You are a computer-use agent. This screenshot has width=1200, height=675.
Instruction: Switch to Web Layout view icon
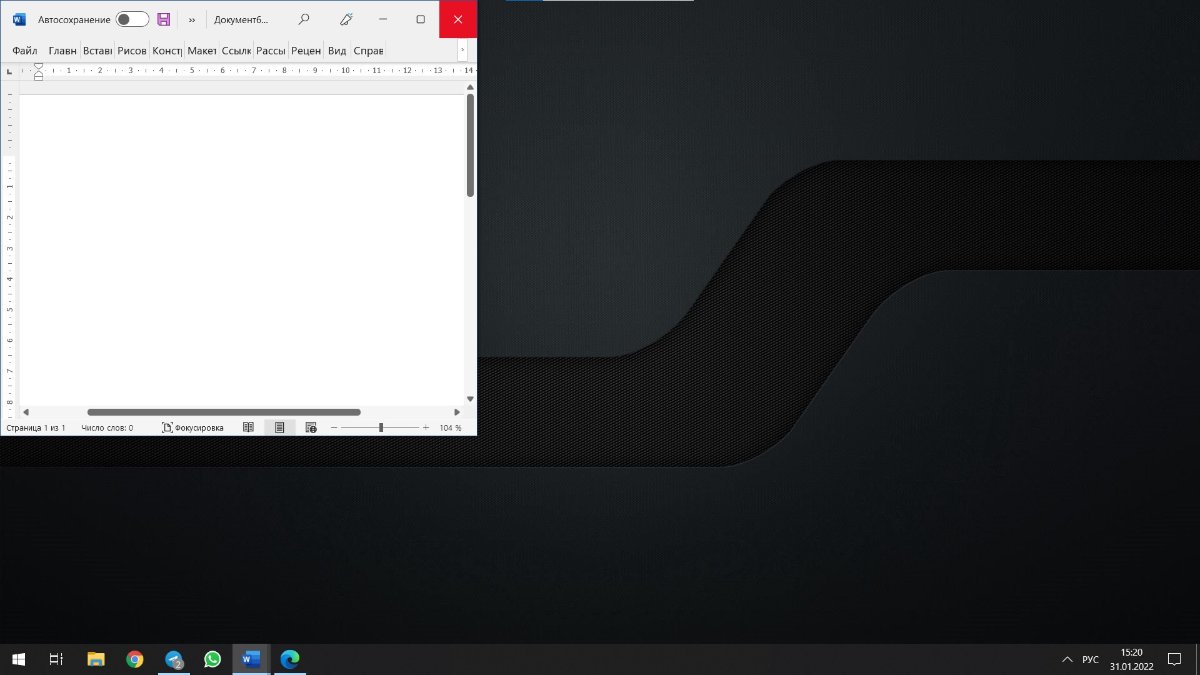(x=310, y=427)
